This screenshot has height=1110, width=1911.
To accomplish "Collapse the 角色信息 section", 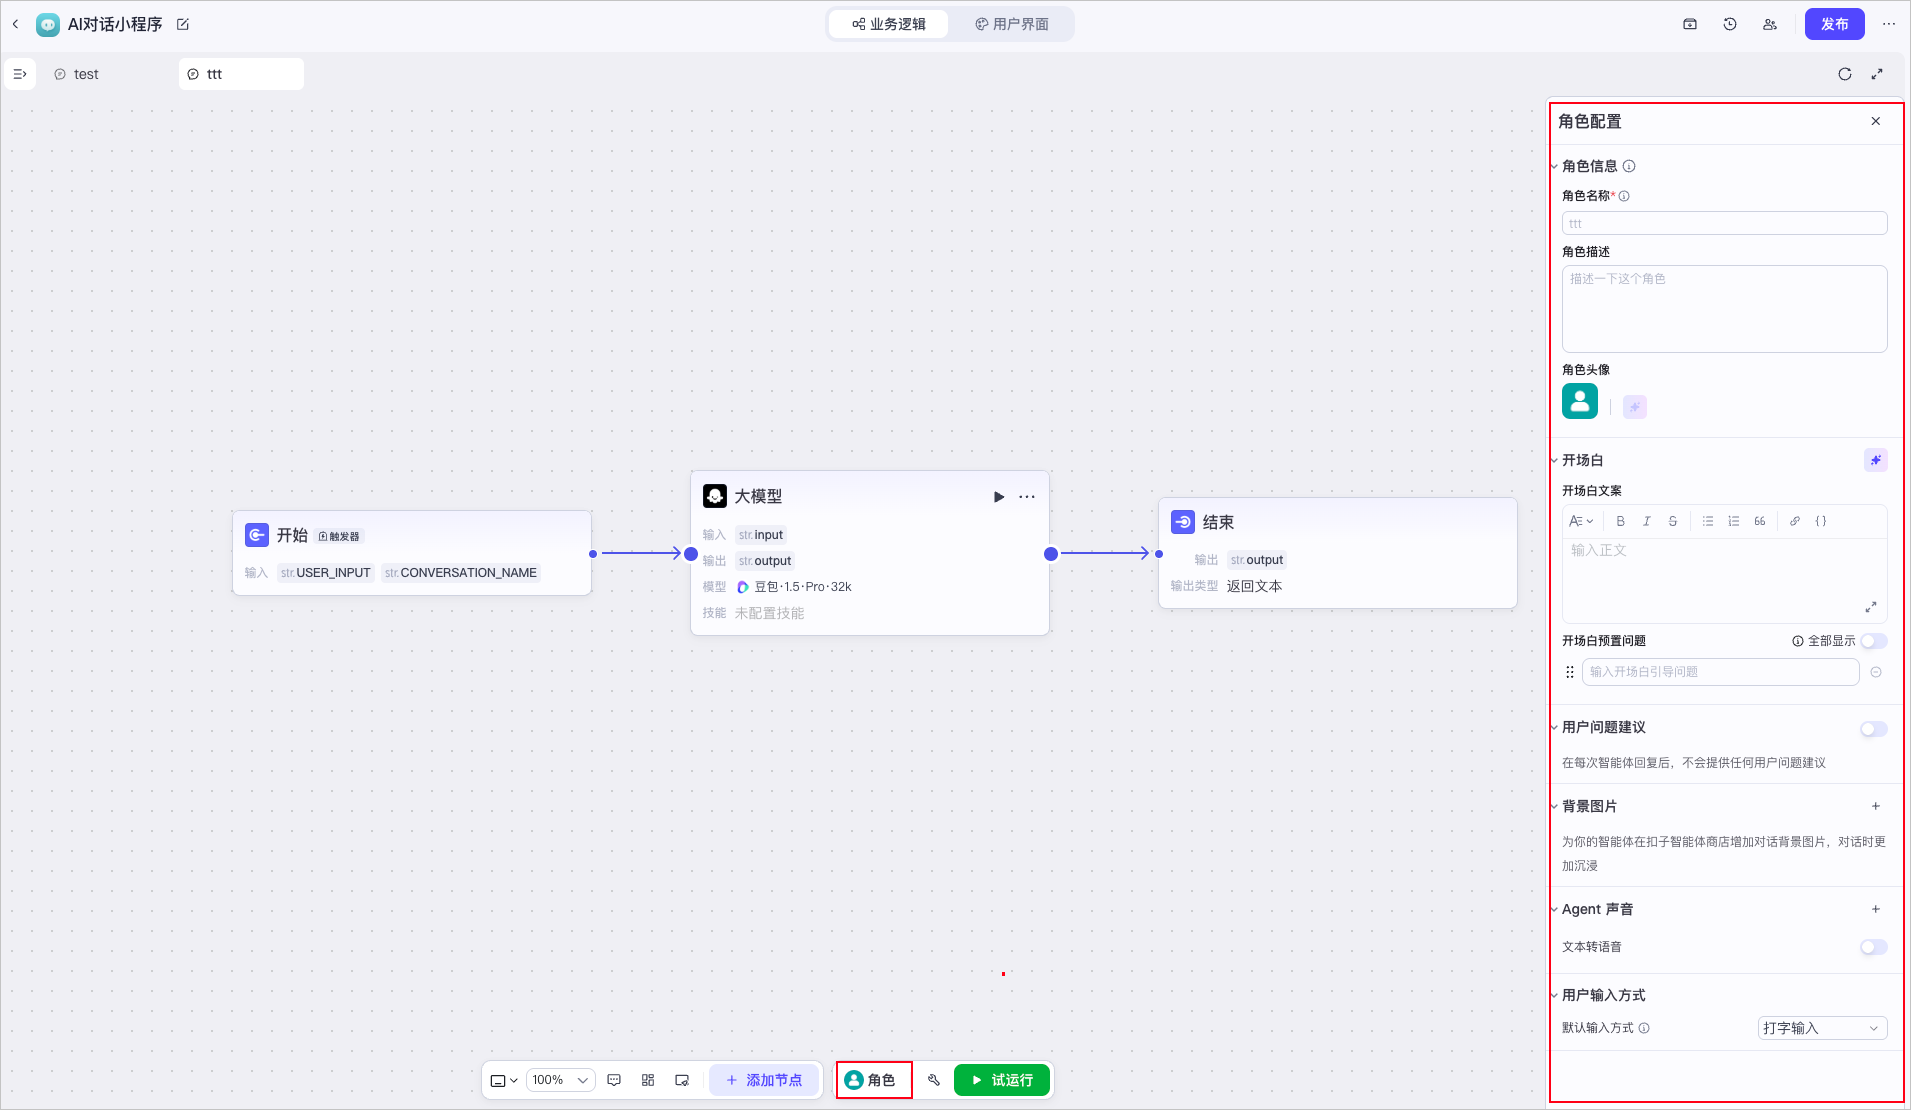I will 1554,167.
